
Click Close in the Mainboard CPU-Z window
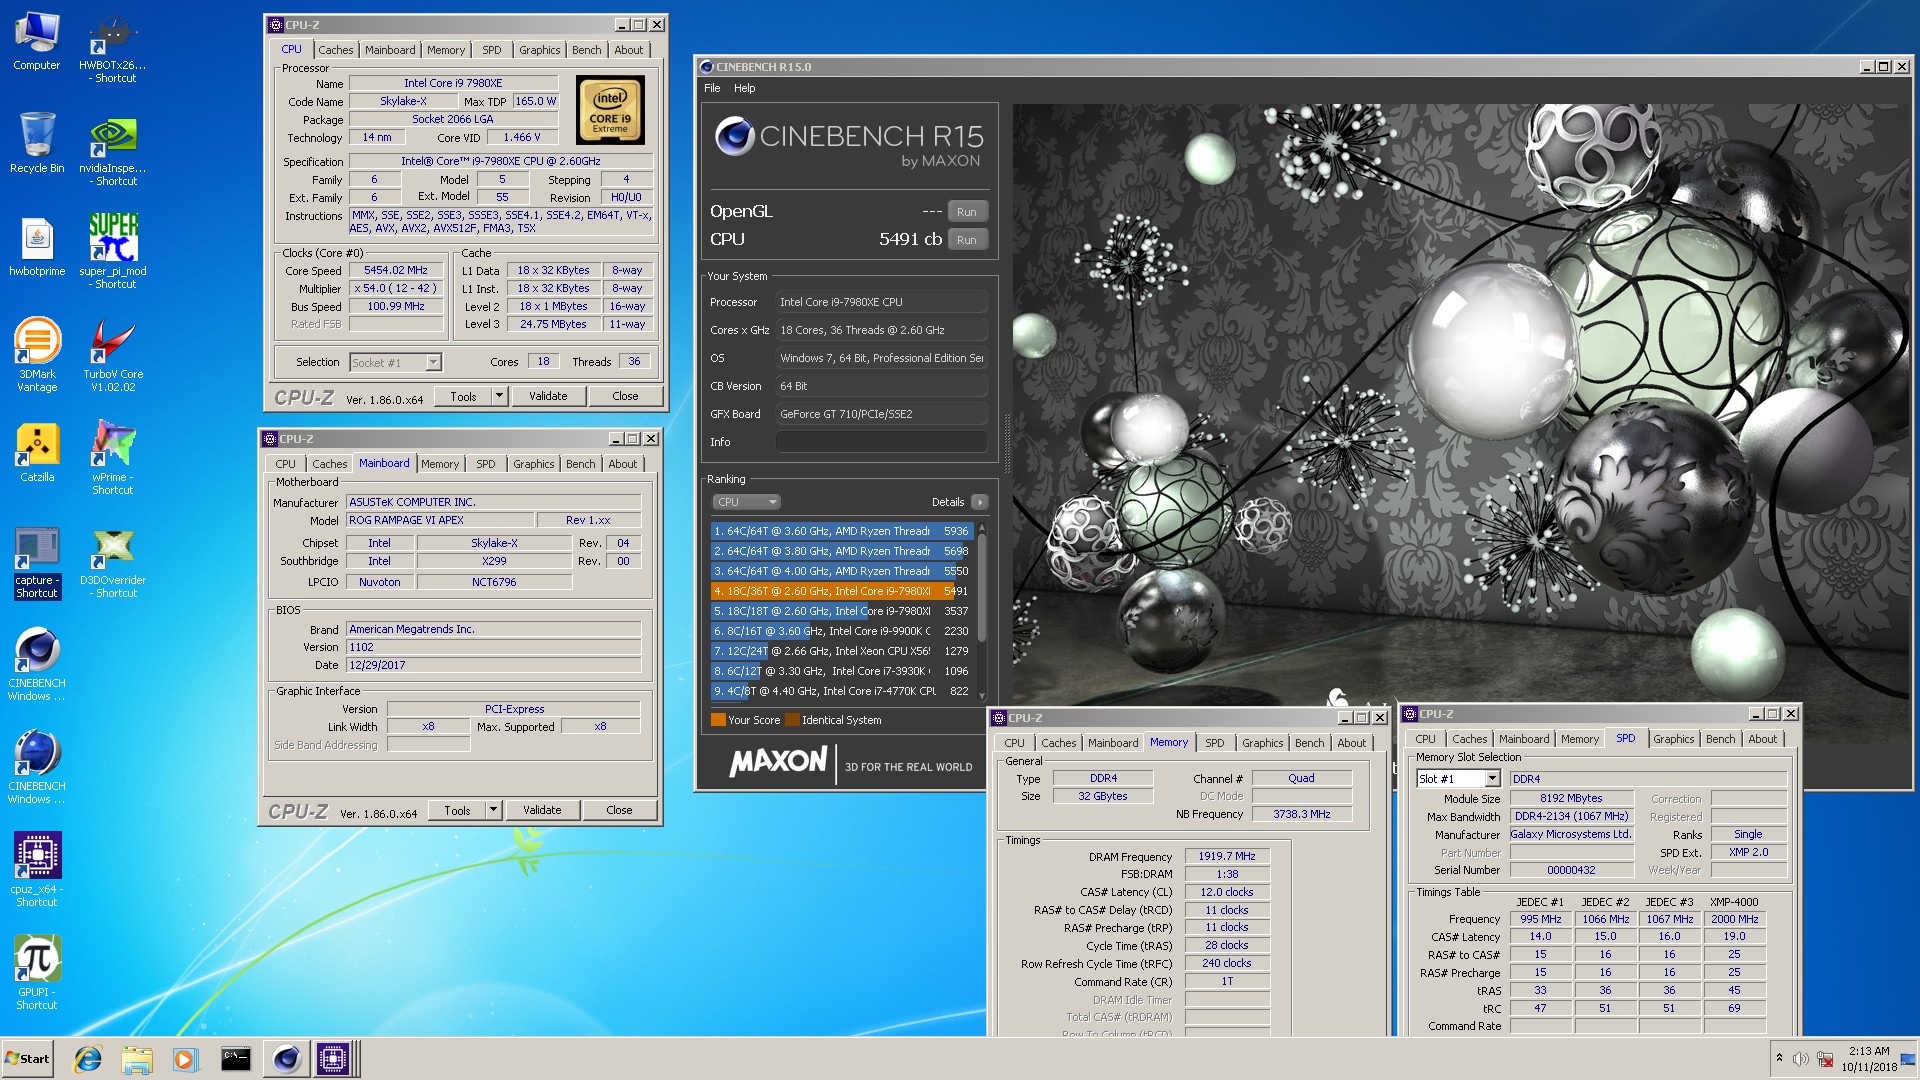[619, 810]
